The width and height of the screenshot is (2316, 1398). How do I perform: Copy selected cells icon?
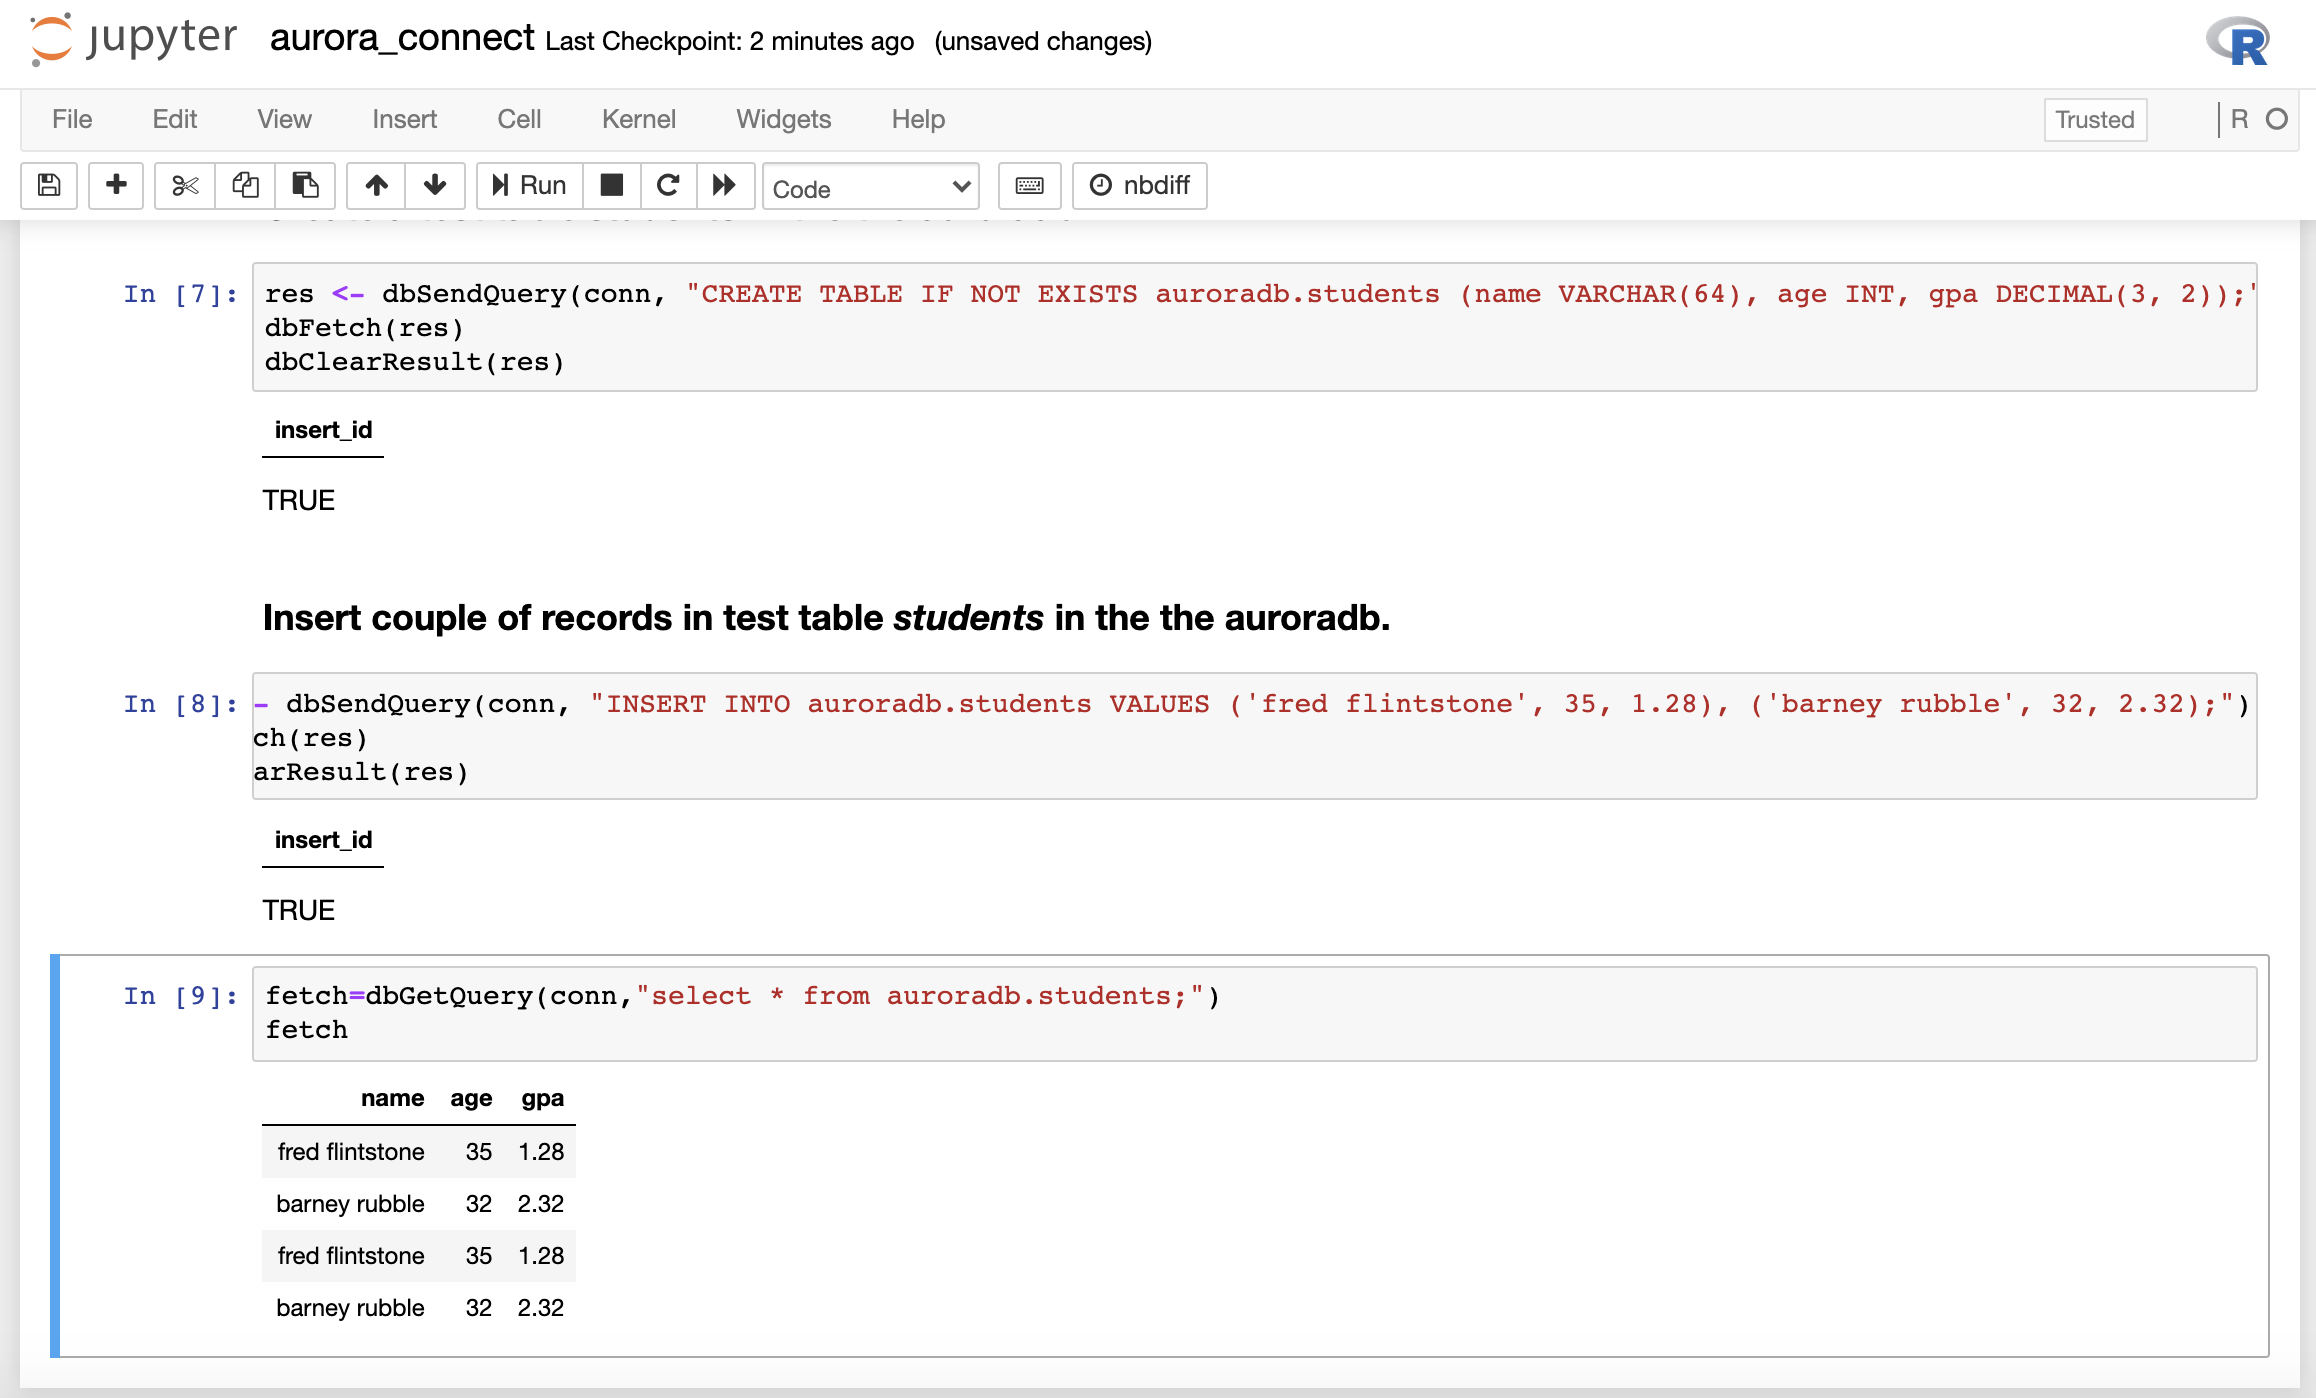[x=245, y=186]
